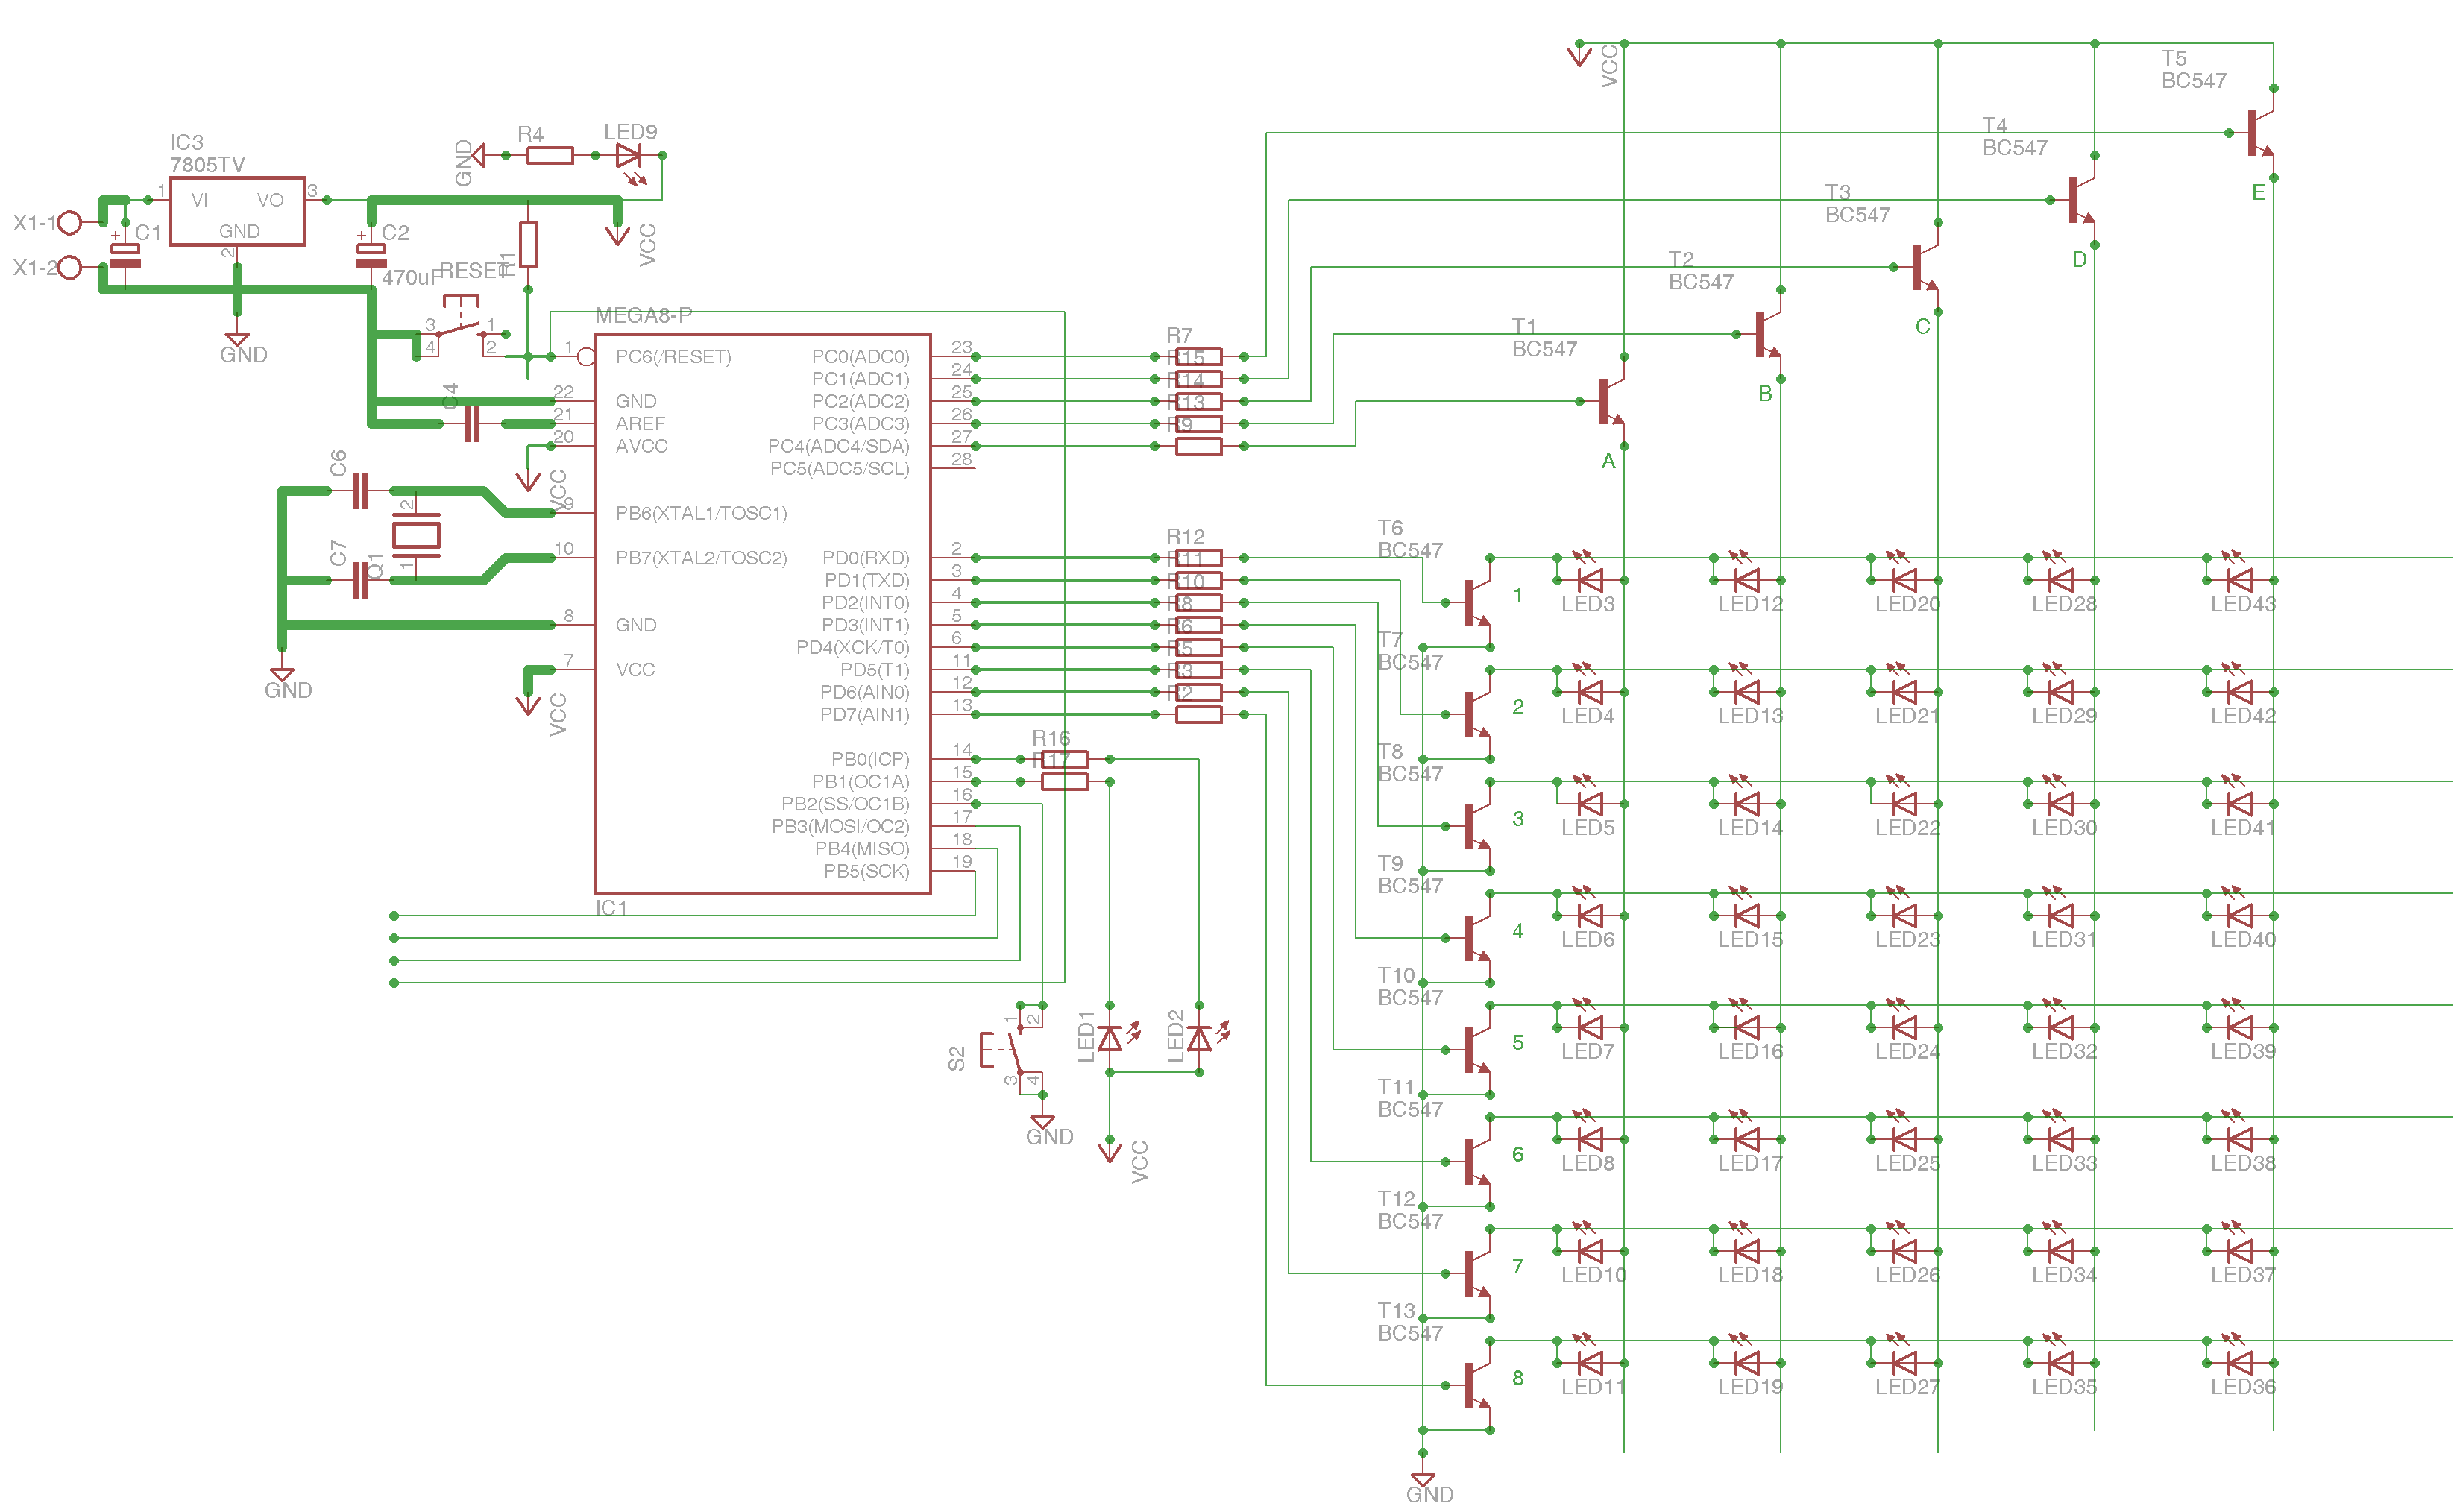Select the X1-1 connector terminal
2454x1512 pixels.
(69, 222)
